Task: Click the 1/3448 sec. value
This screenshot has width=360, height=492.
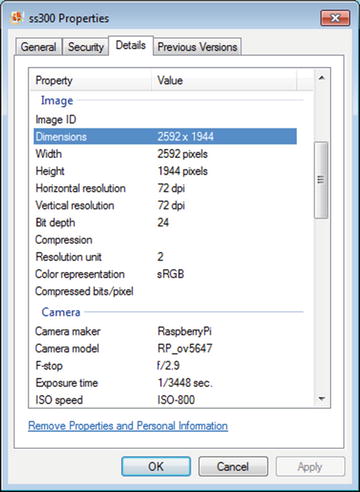Action: (185, 383)
